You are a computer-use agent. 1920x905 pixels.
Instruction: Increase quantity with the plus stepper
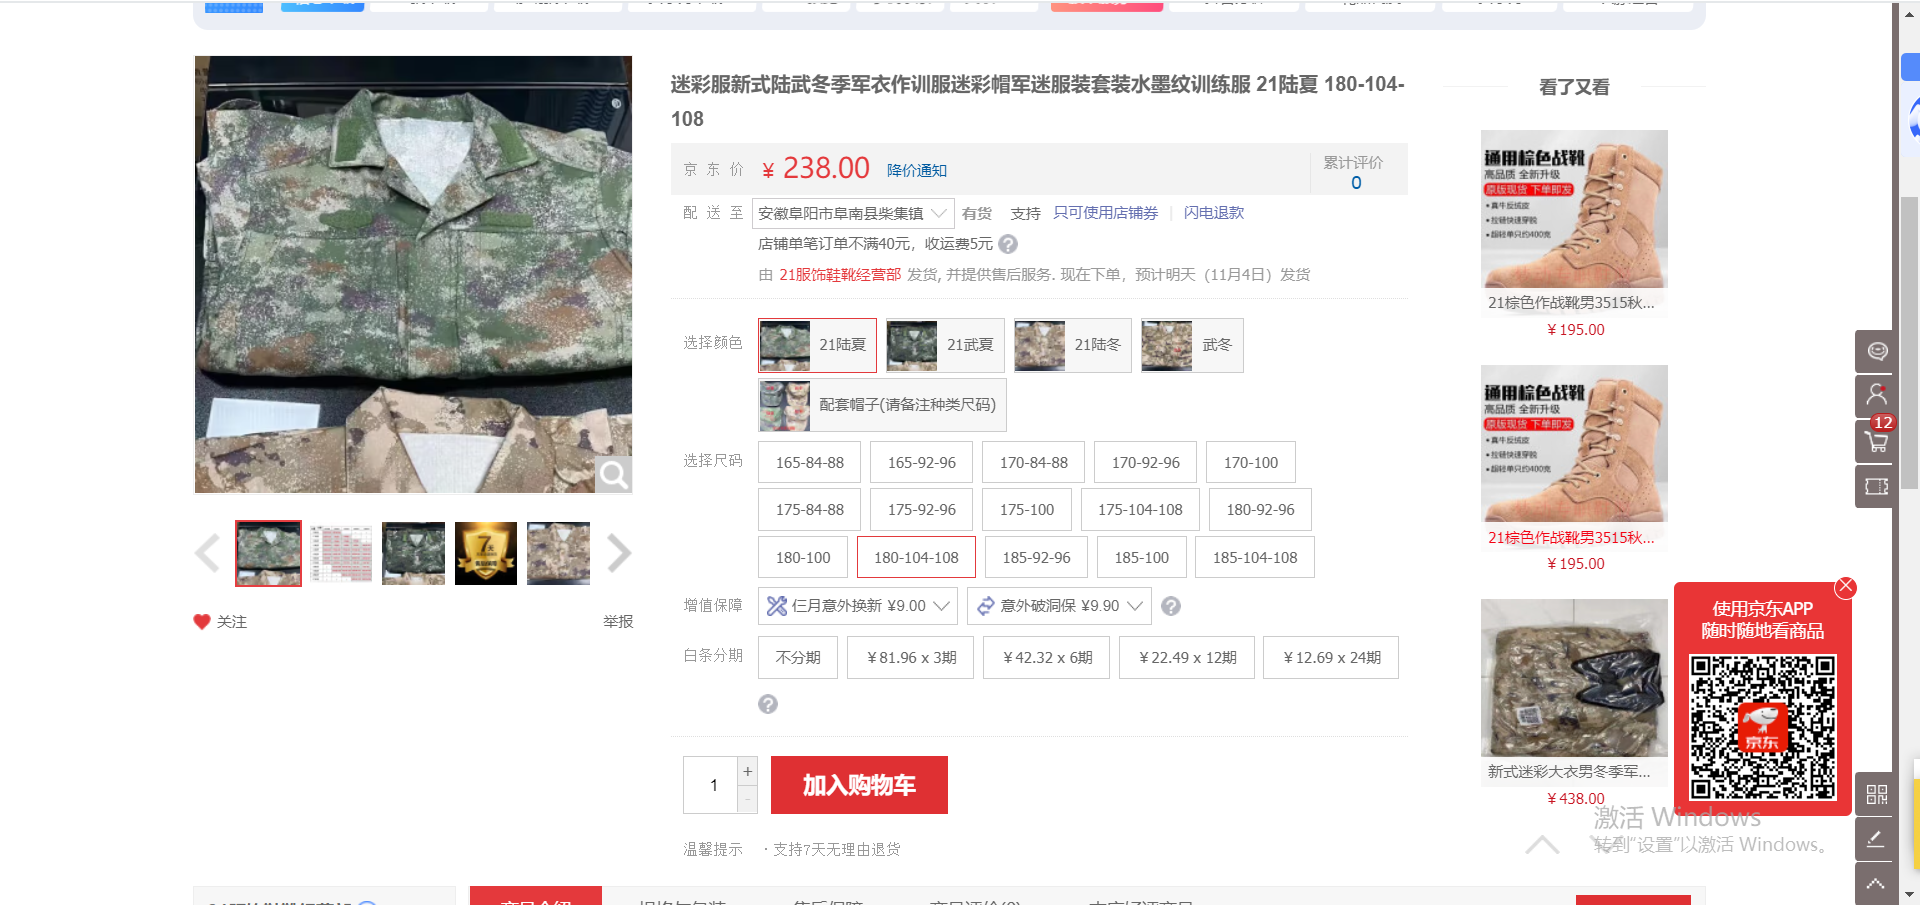click(x=747, y=771)
